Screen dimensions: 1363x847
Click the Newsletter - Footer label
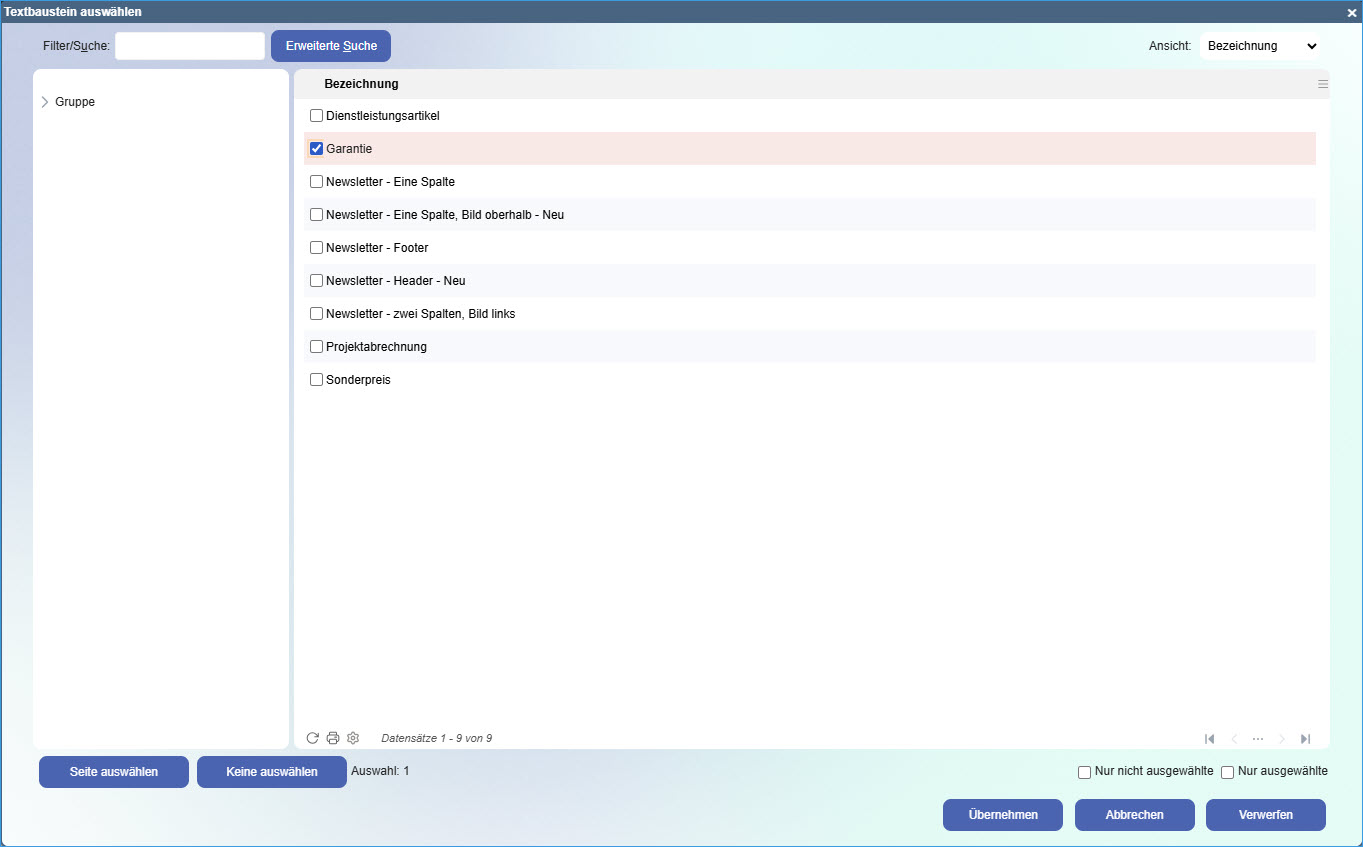(x=377, y=248)
